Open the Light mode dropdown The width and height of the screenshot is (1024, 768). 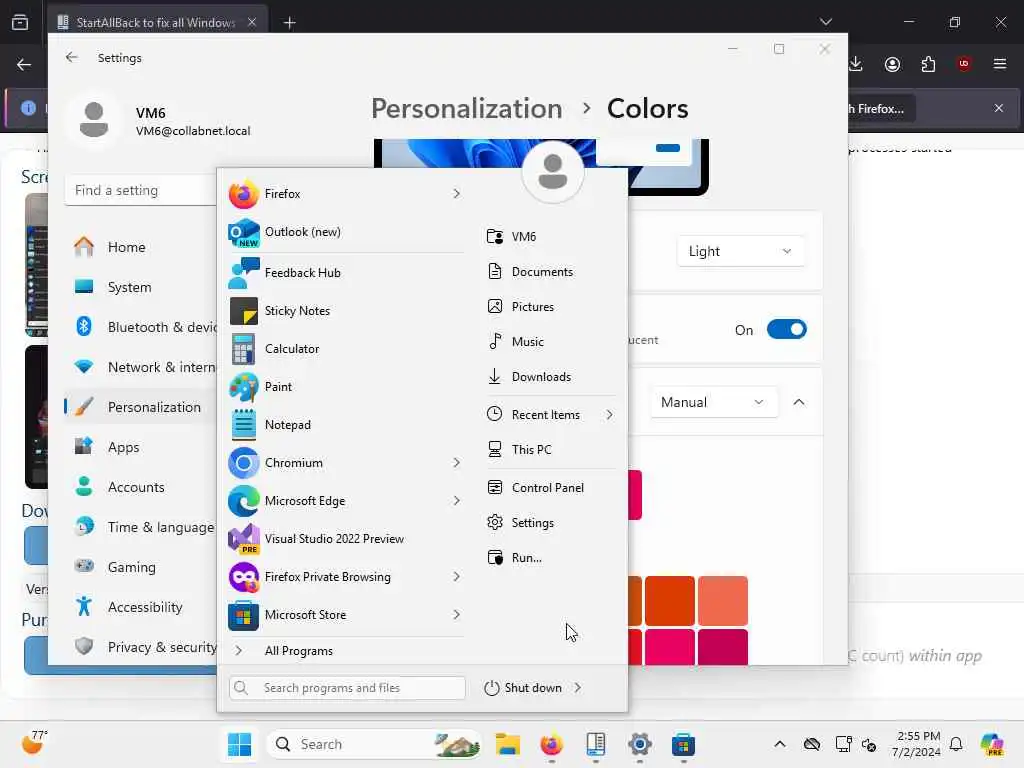tap(740, 251)
